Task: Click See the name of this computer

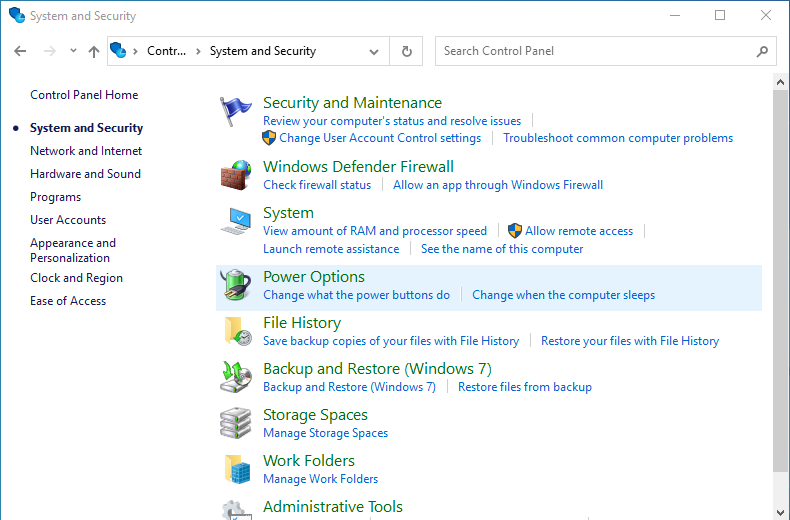Action: click(502, 249)
